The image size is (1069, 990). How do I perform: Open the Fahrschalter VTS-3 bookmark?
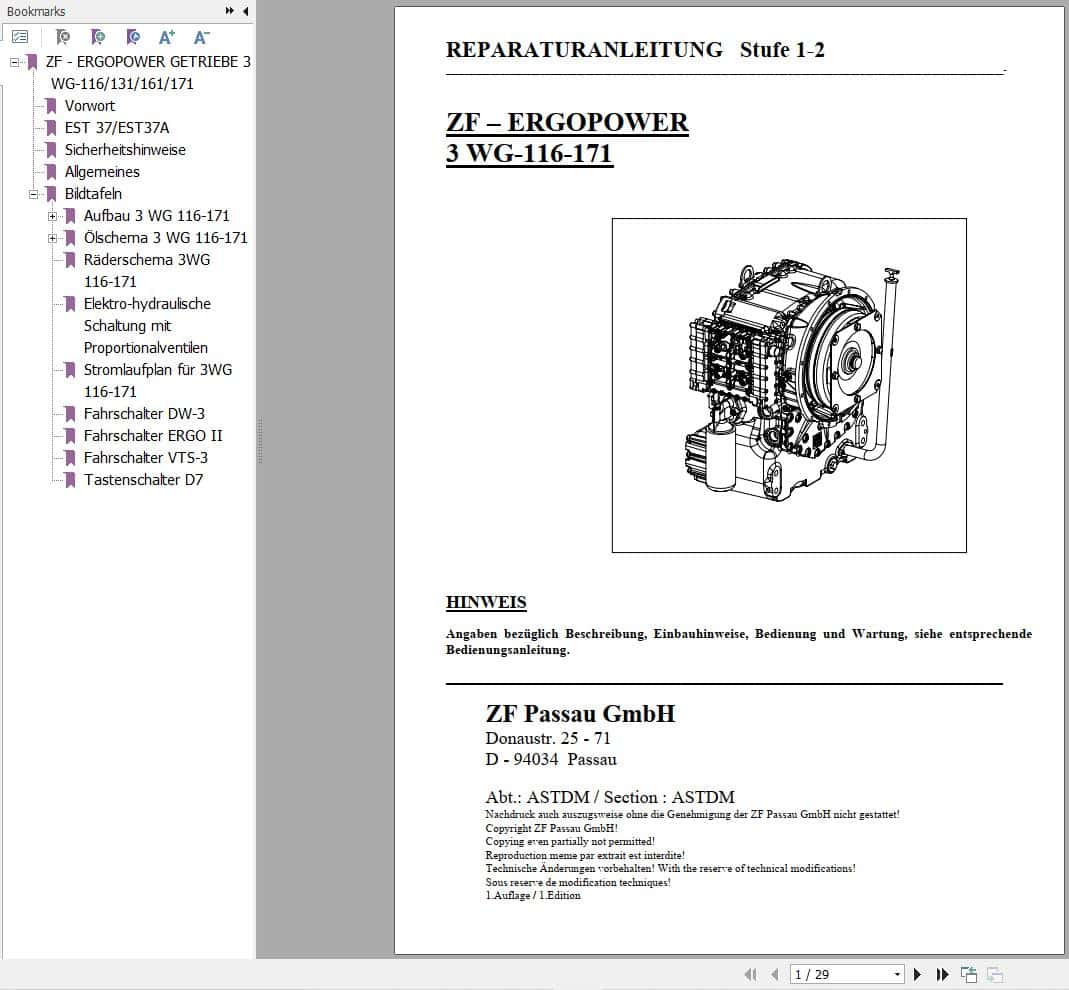point(145,458)
